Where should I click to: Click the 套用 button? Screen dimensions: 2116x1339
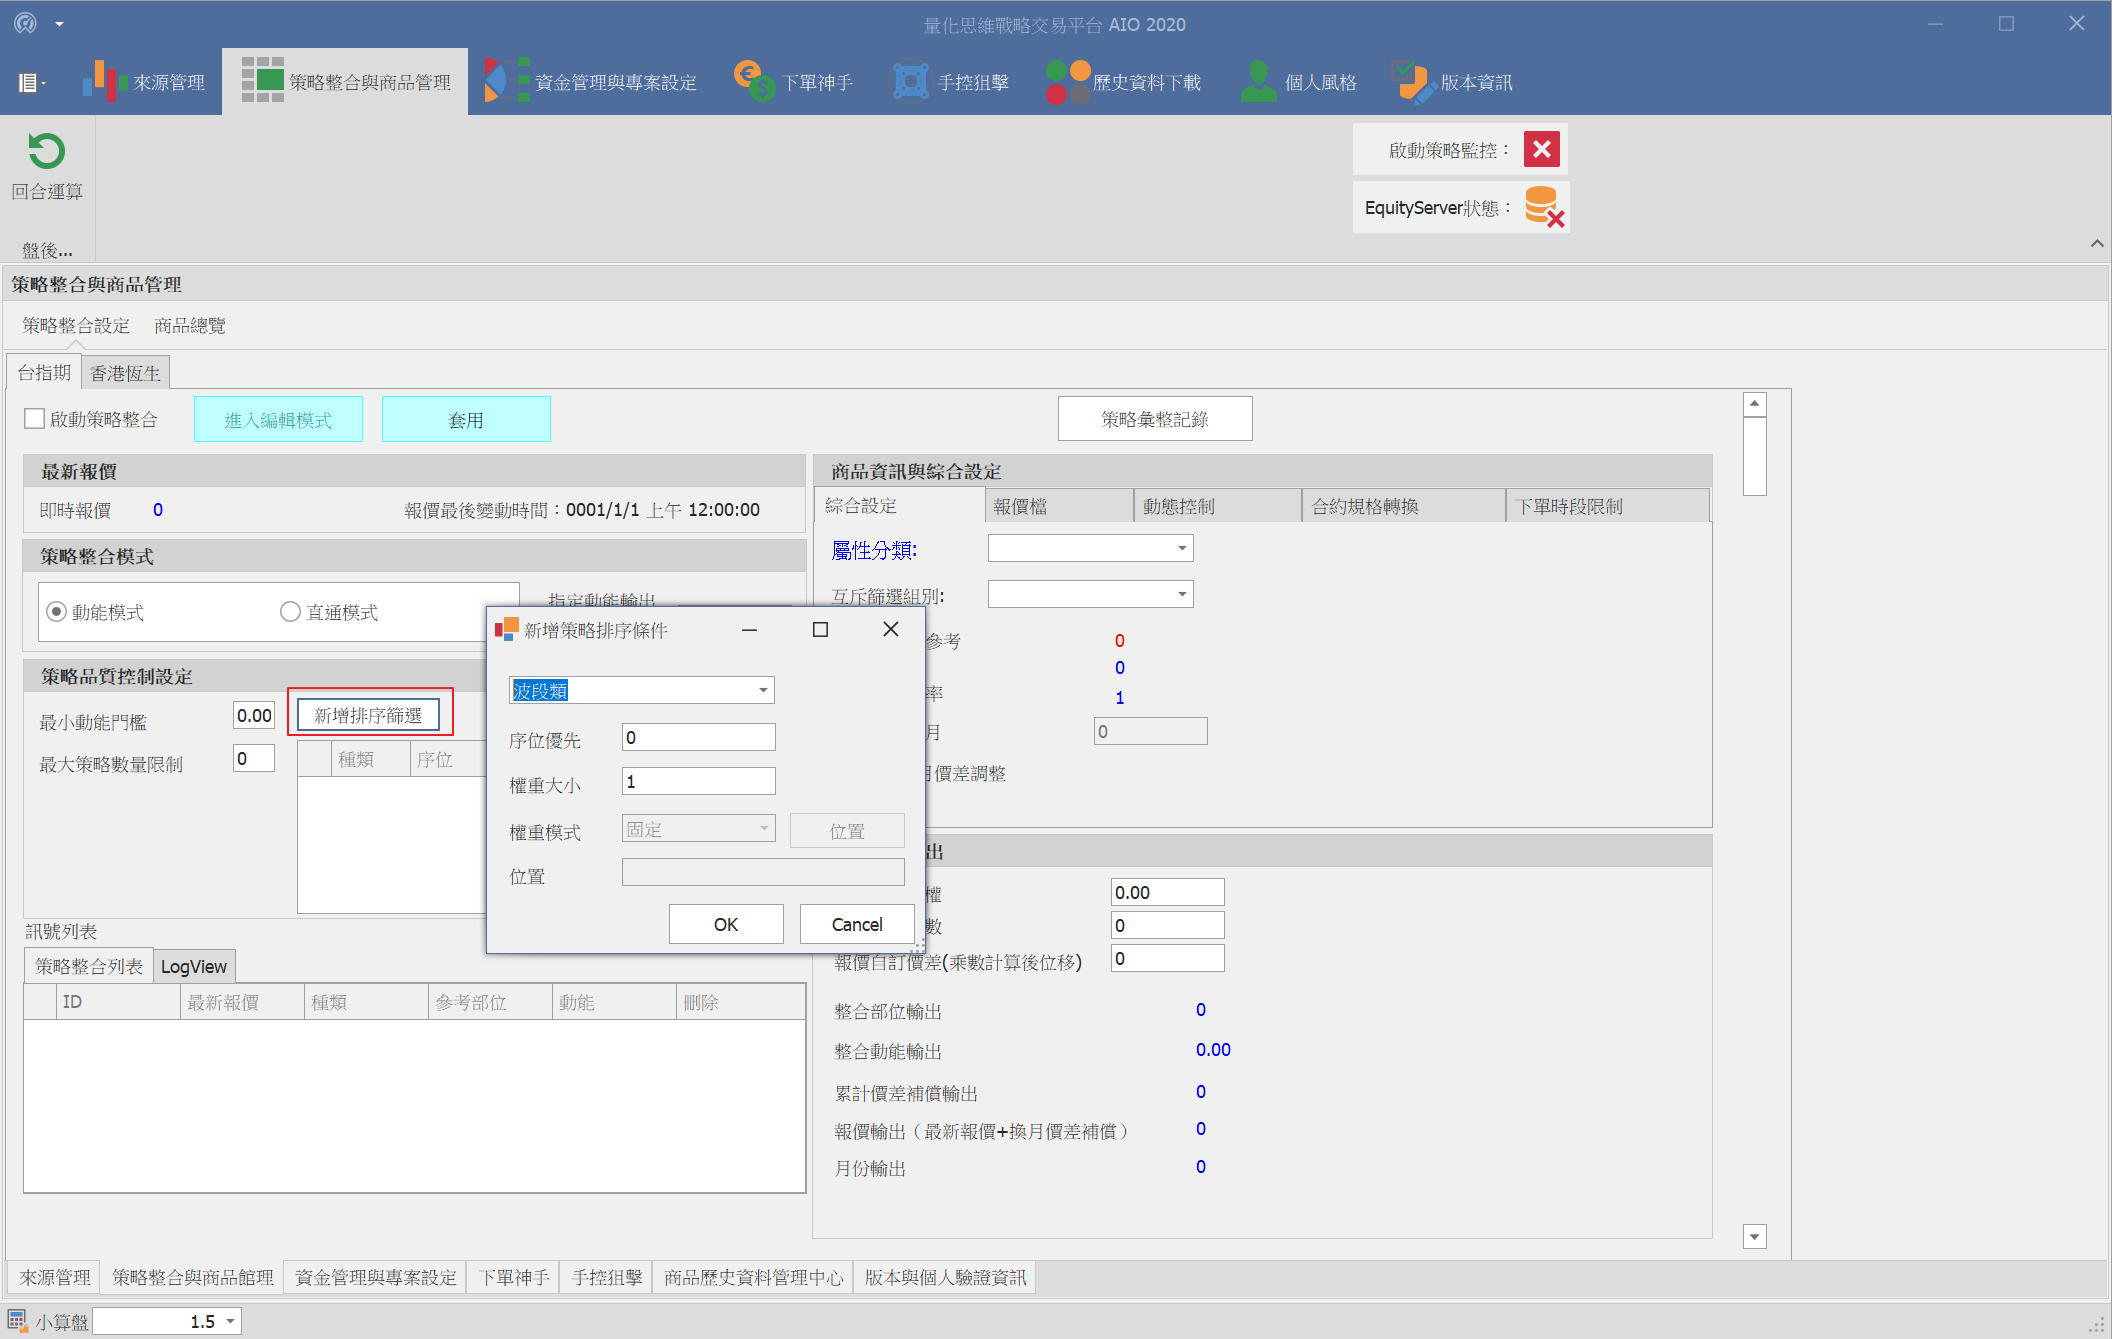[466, 419]
